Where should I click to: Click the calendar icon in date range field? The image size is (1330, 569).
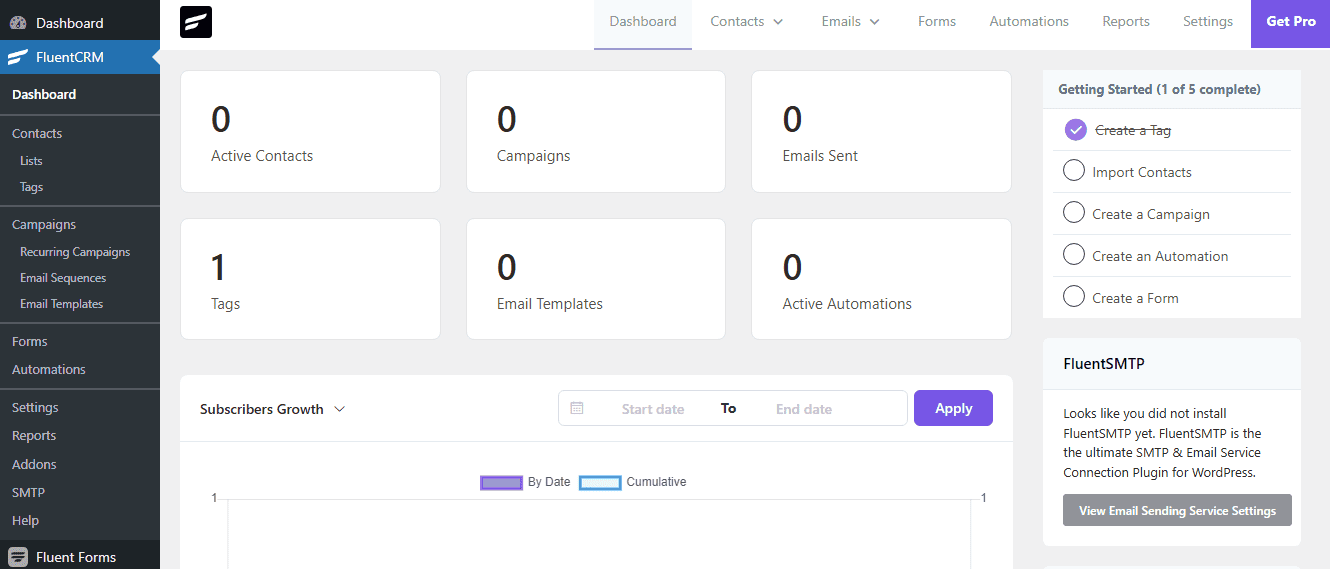coord(577,408)
